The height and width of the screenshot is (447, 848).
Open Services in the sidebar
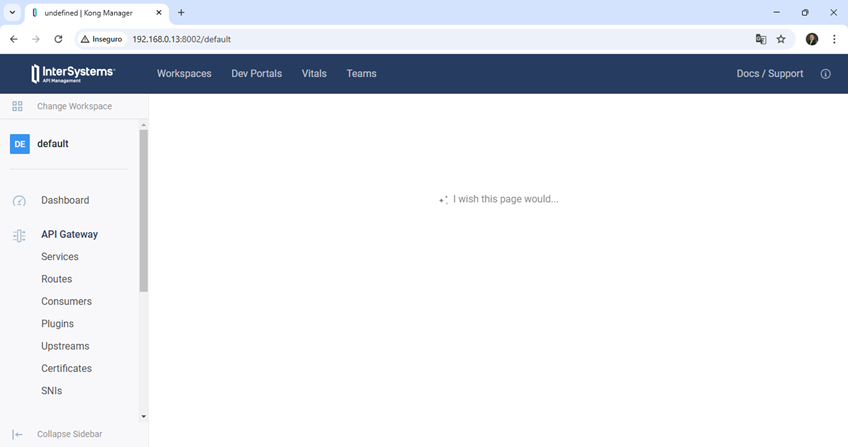tap(59, 257)
